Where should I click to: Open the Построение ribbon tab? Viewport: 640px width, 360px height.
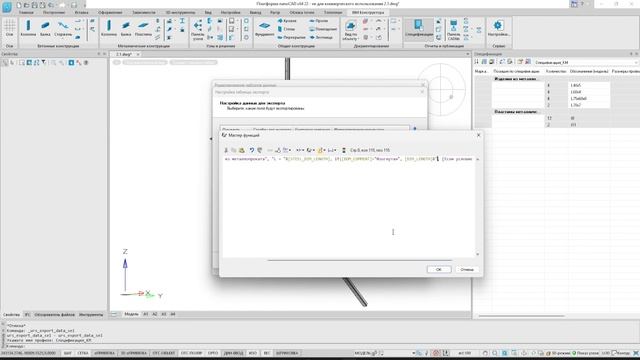(x=54, y=13)
